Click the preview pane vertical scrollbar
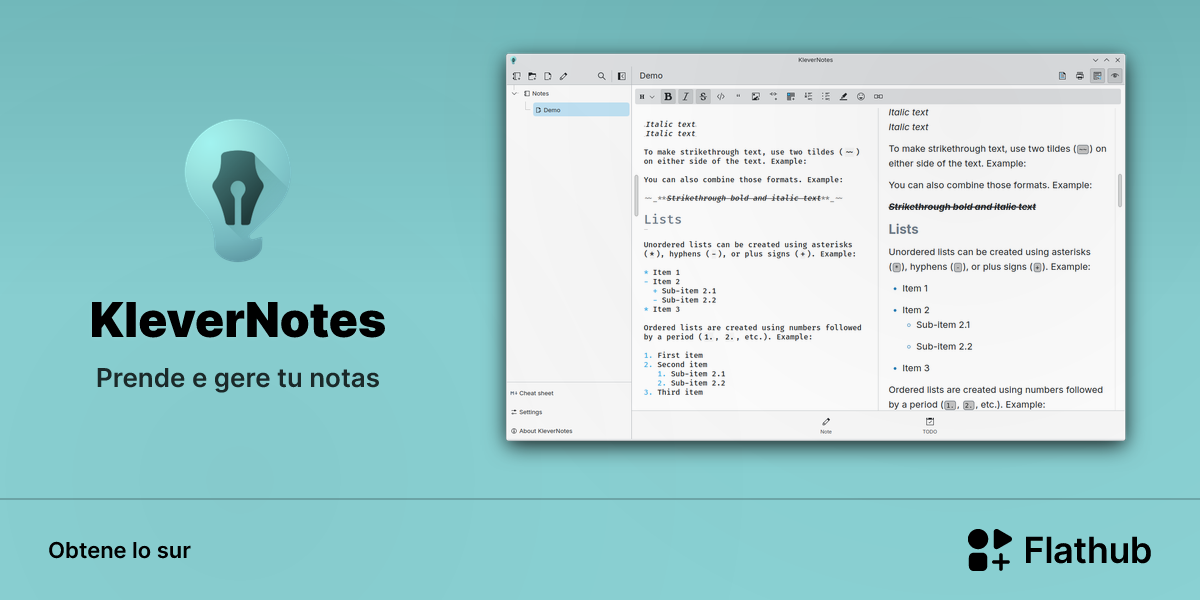This screenshot has height=600, width=1200. click(x=1120, y=190)
